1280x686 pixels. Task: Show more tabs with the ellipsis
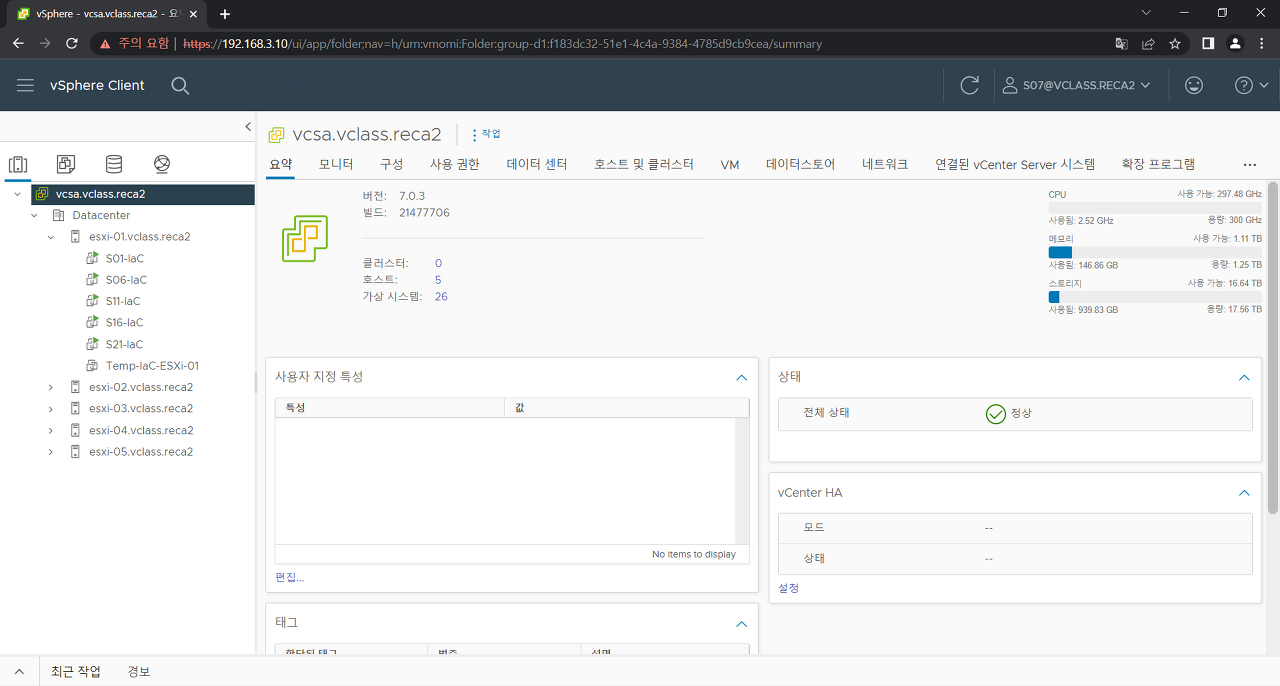coord(1250,164)
